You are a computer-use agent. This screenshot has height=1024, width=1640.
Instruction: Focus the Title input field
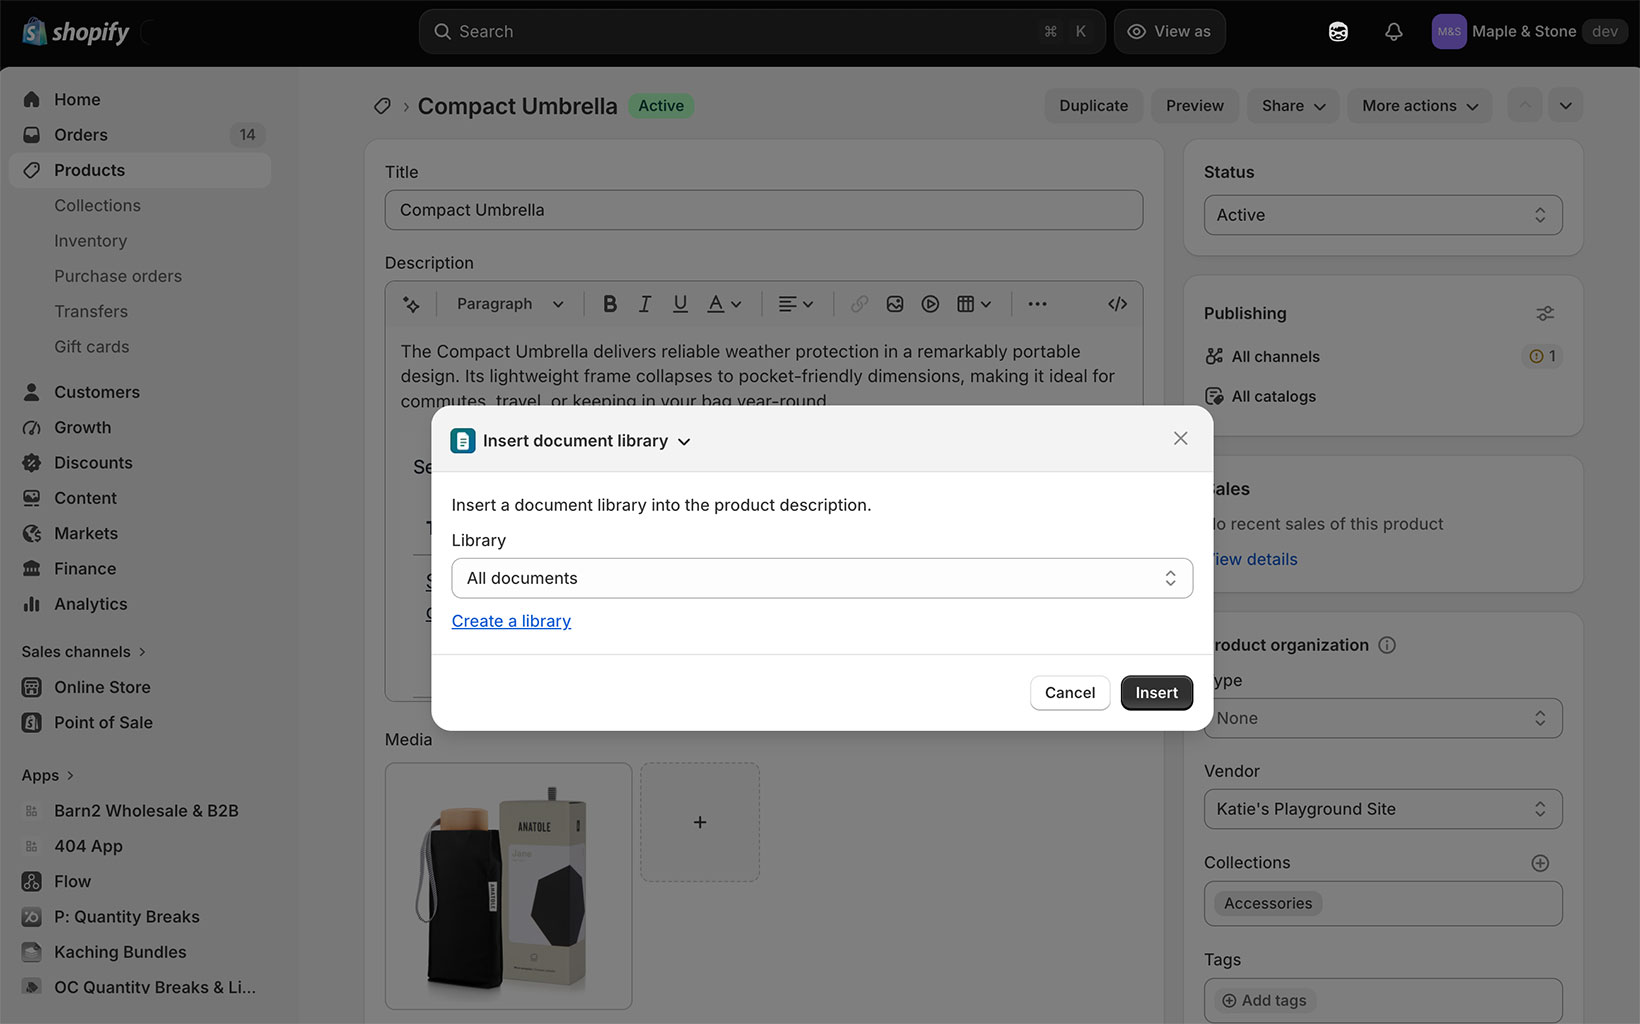(764, 210)
